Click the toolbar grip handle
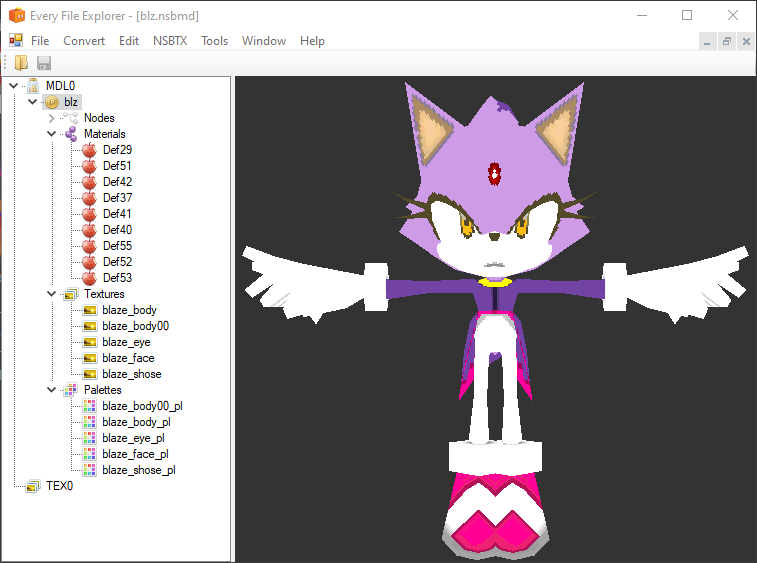The width and height of the screenshot is (757, 563). click(x=5, y=63)
